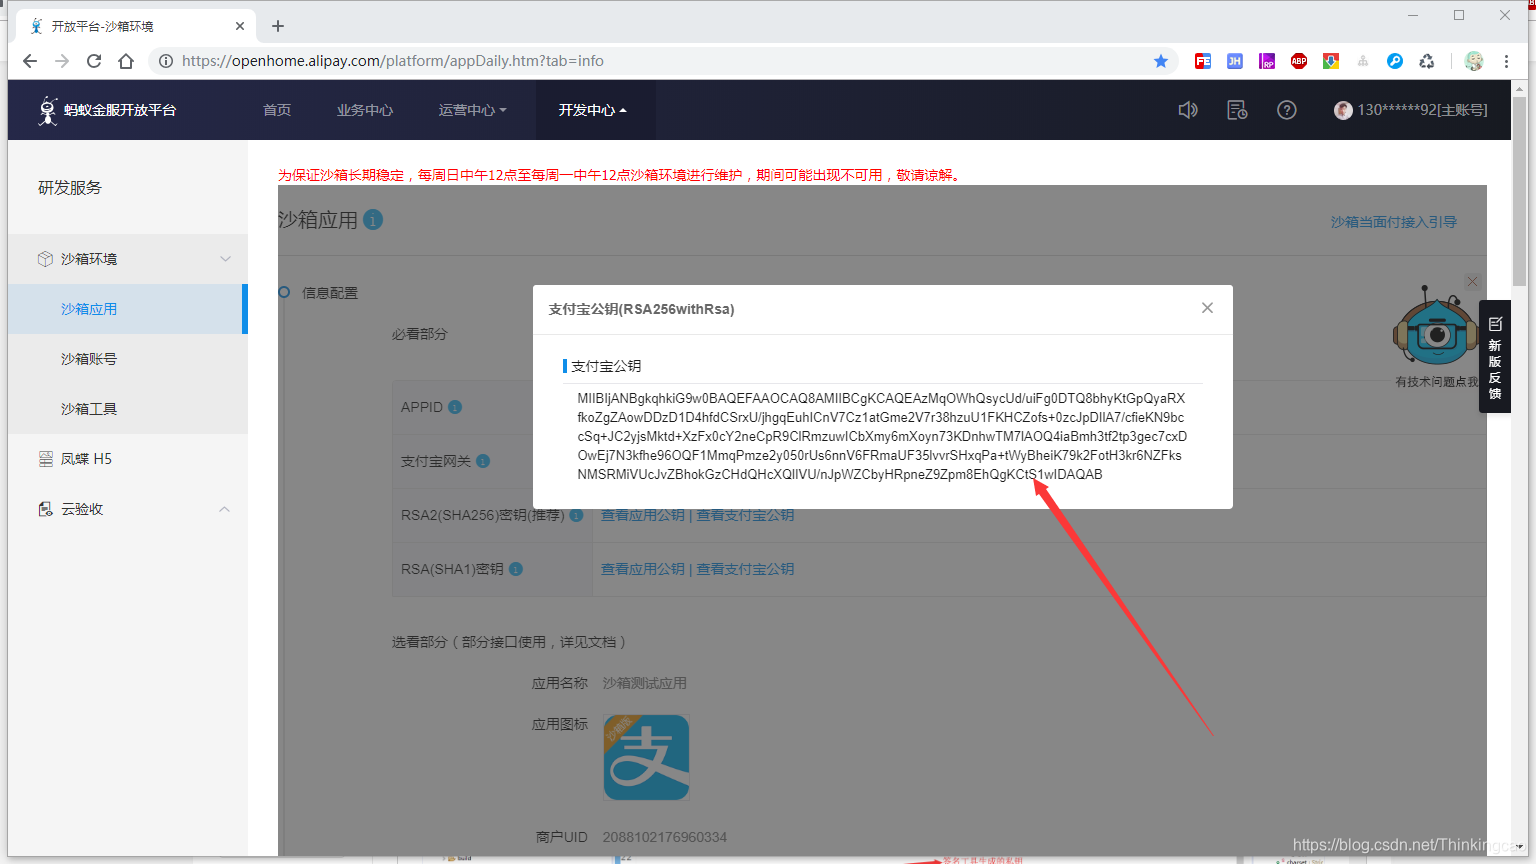Click info icon beside APPID
Screen dimensions: 1536x864
[x=455, y=407]
